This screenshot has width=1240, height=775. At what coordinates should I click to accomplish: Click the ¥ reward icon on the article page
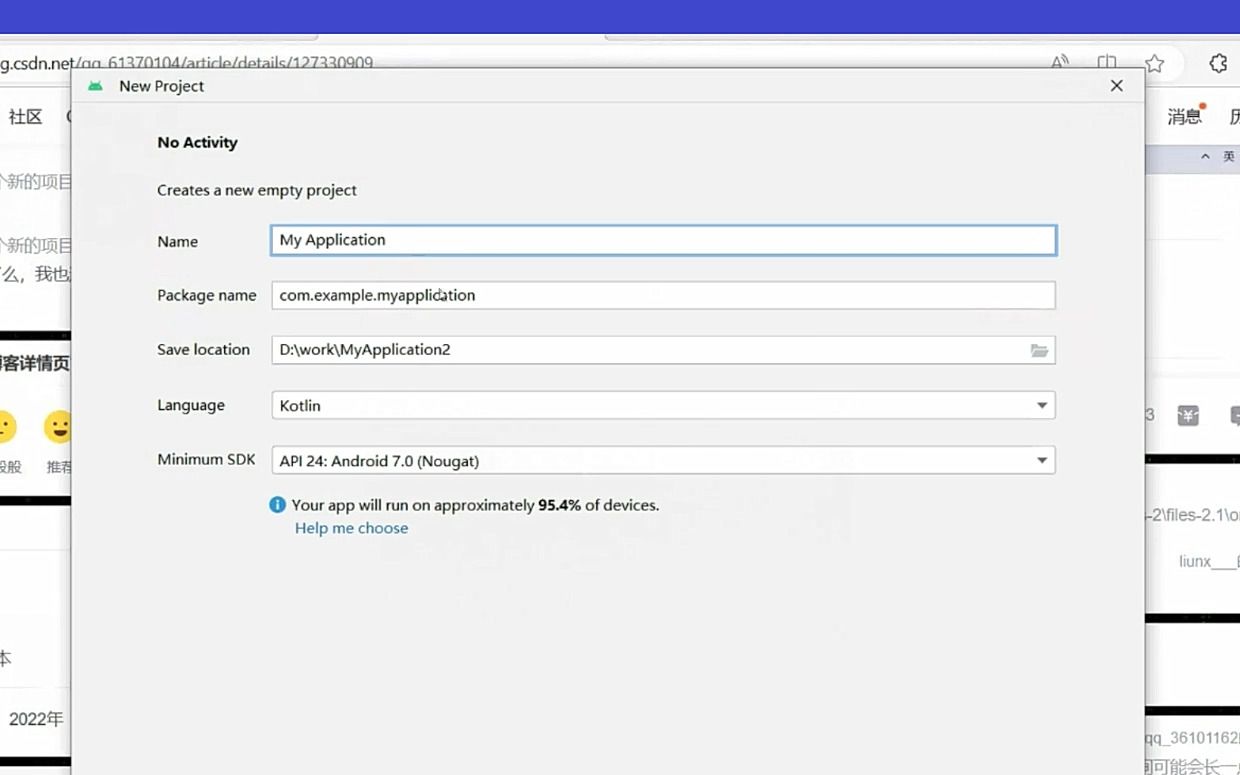[x=1187, y=414]
